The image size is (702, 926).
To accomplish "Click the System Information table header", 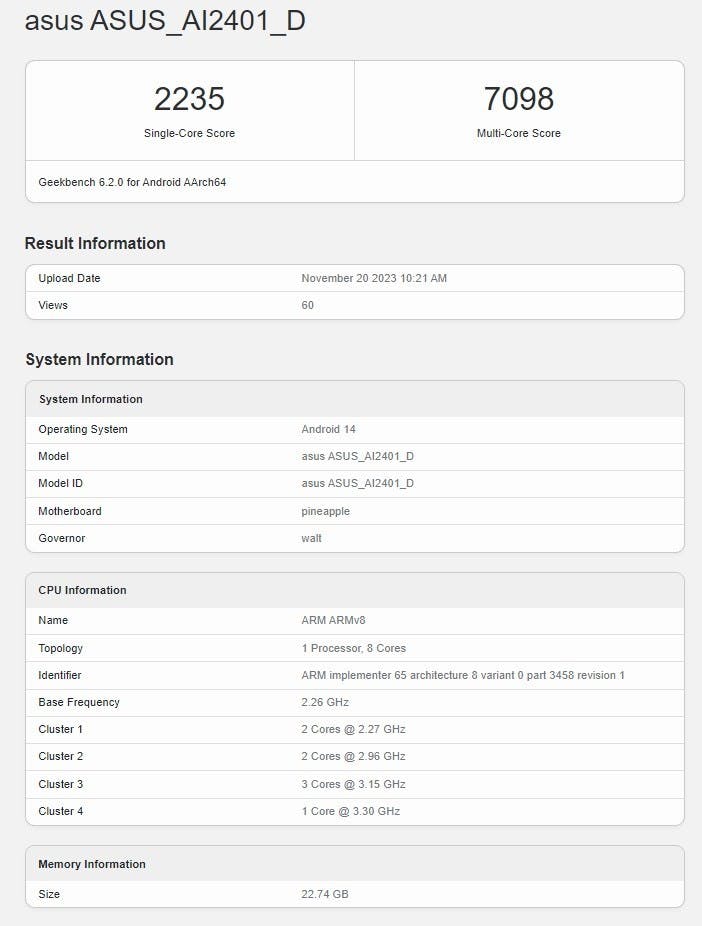I will coord(91,399).
